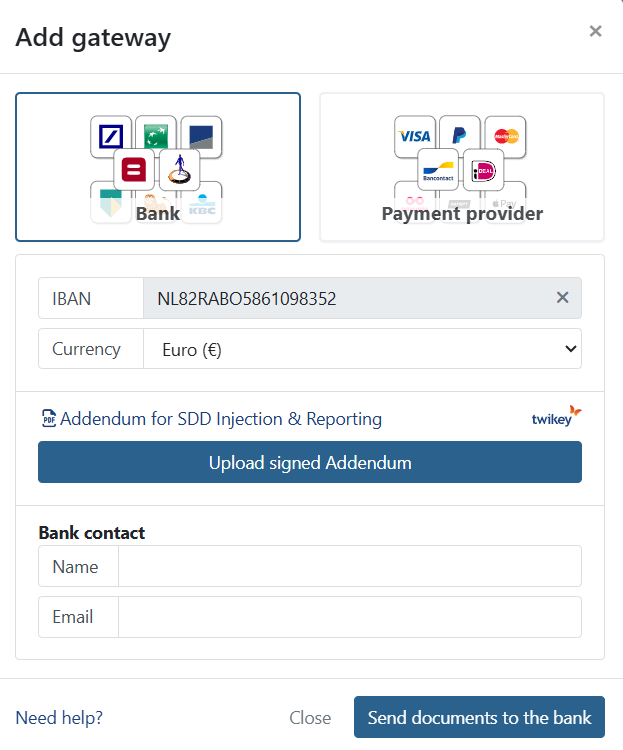Click the Deutsche Bank logo icon
This screenshot has height=750, width=623.
tap(111, 137)
